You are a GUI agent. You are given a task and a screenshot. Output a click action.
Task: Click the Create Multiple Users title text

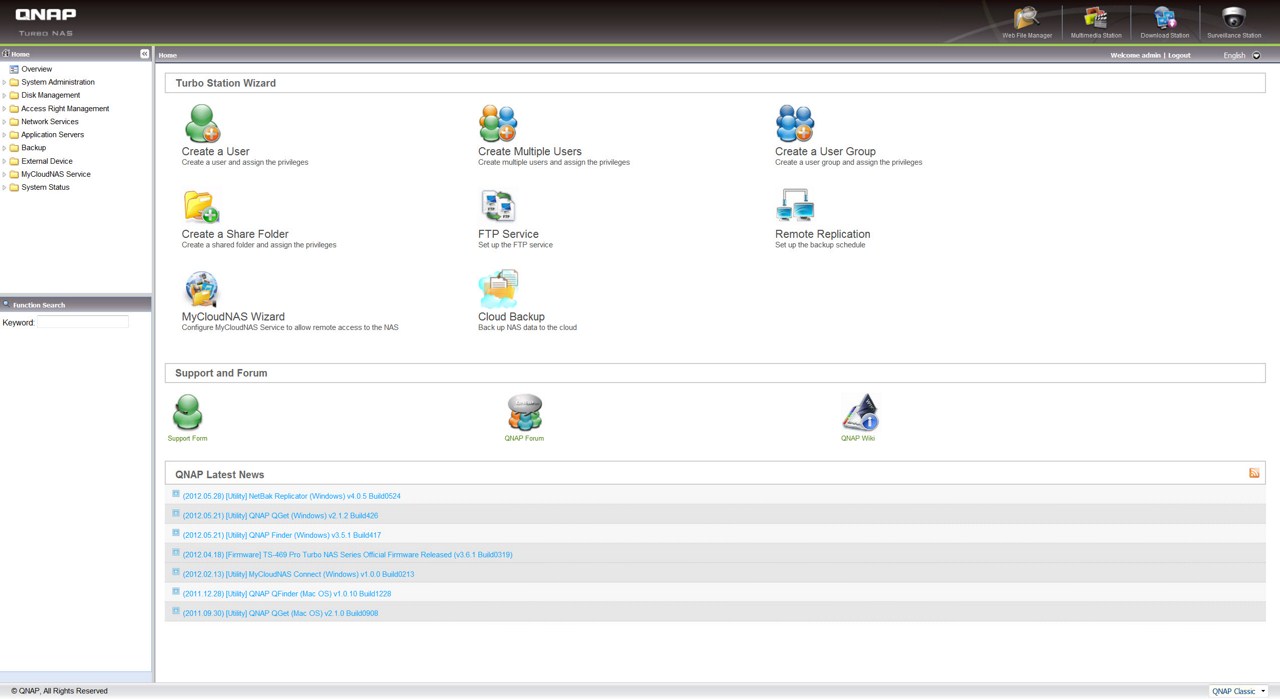[530, 151]
